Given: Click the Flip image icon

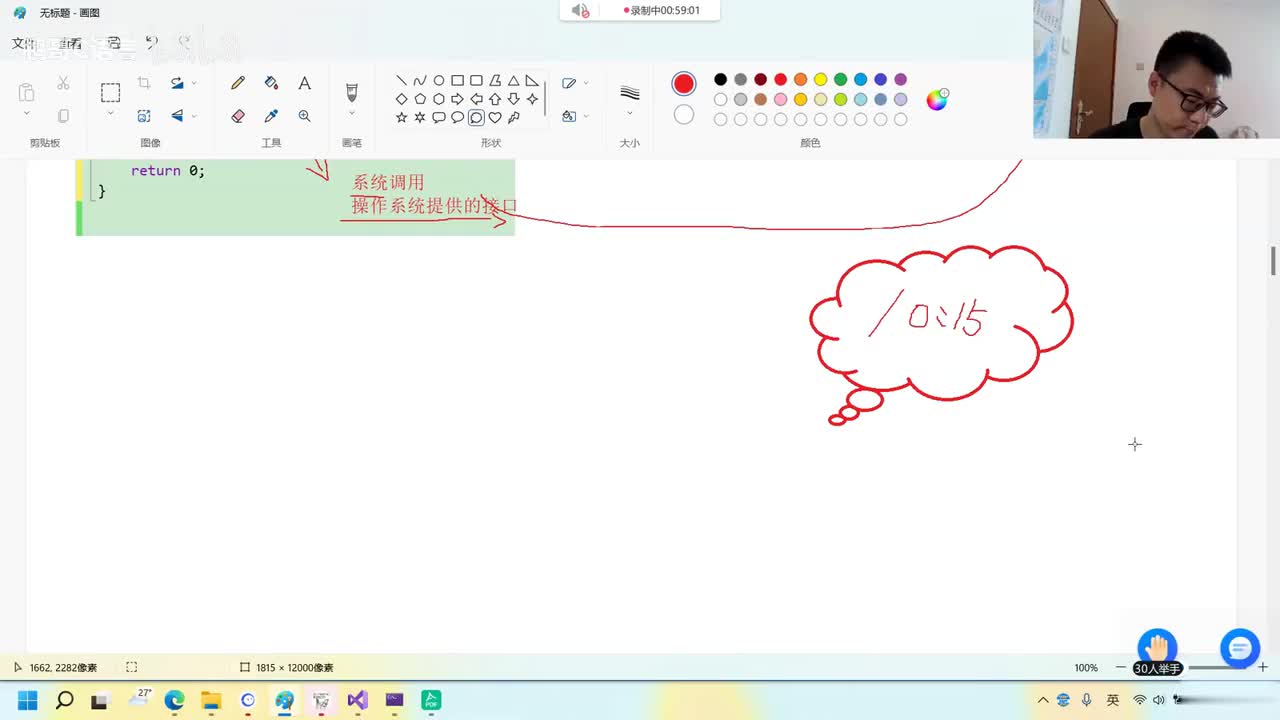Looking at the screenshot, I should pyautogui.click(x=177, y=116).
